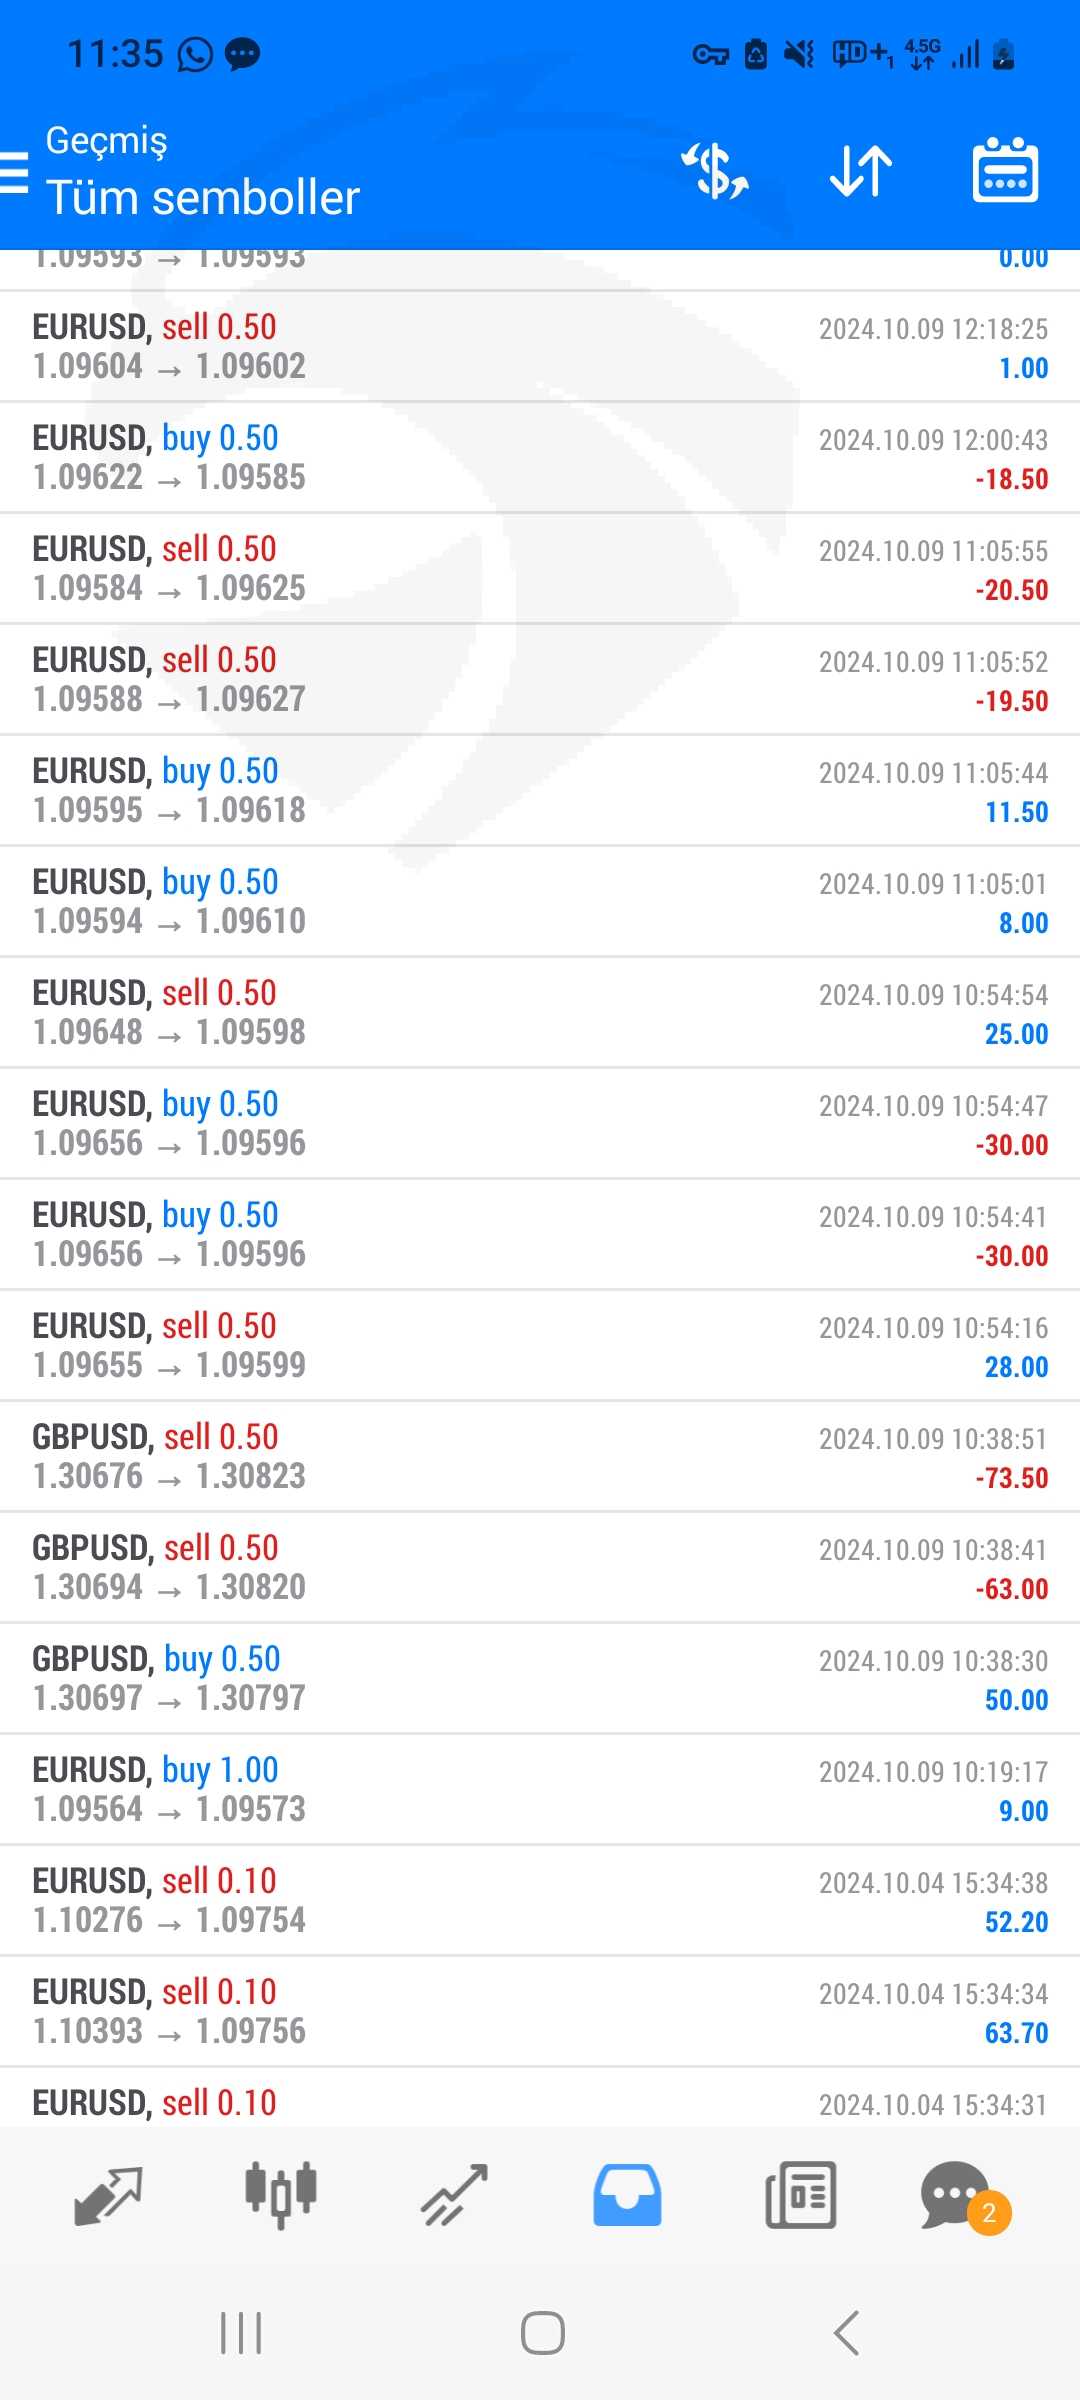
Task: Open the Trade tab with trend arrow
Action: click(454, 2195)
